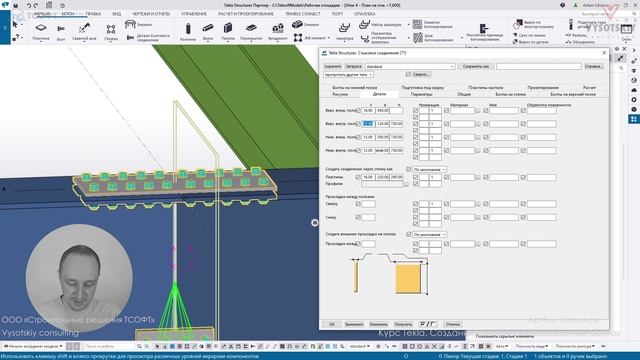This screenshot has height=360, width=640.
Task: Switch to the Параметры tab
Action: pos(421,94)
